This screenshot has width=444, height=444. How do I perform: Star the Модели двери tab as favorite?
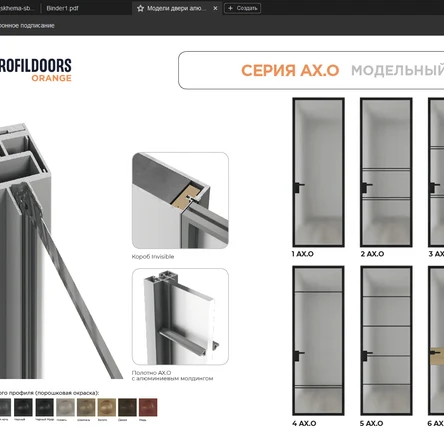click(x=140, y=8)
